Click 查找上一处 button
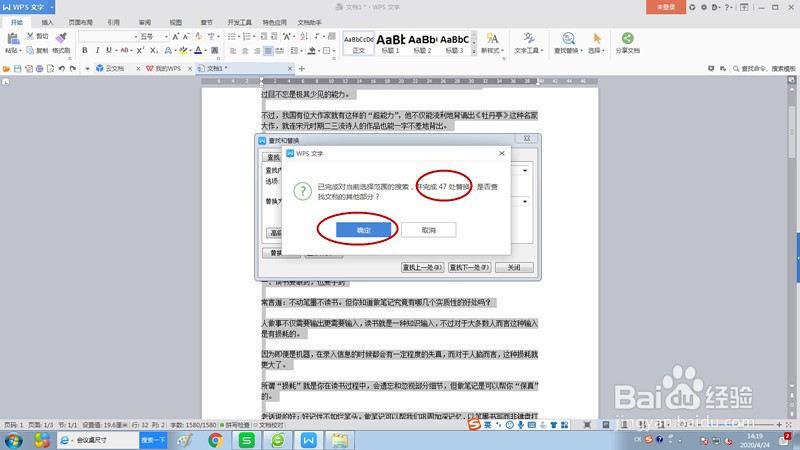The width and height of the screenshot is (800, 450). (x=422, y=267)
